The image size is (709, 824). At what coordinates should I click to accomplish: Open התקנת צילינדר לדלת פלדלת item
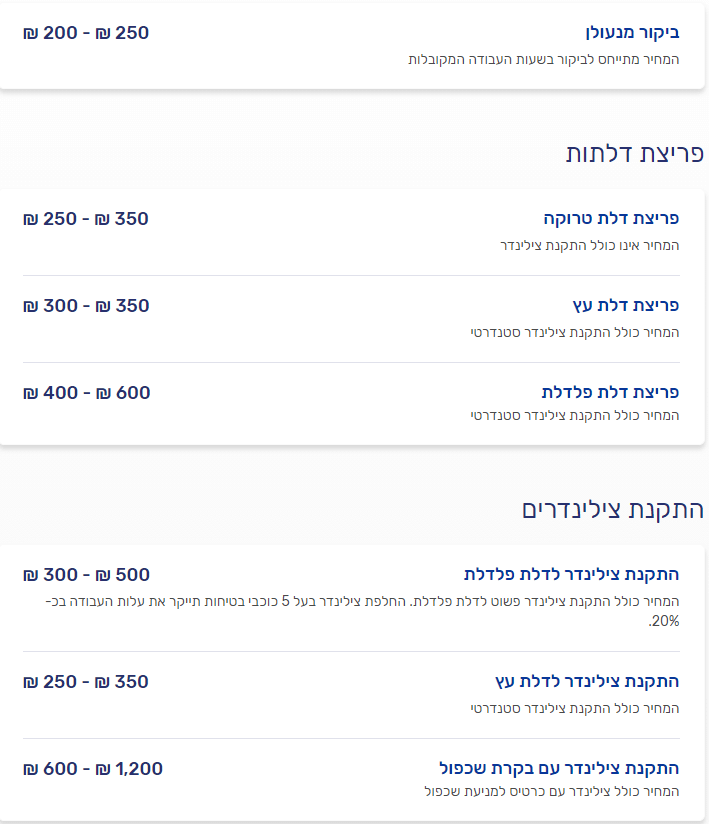coord(571,574)
